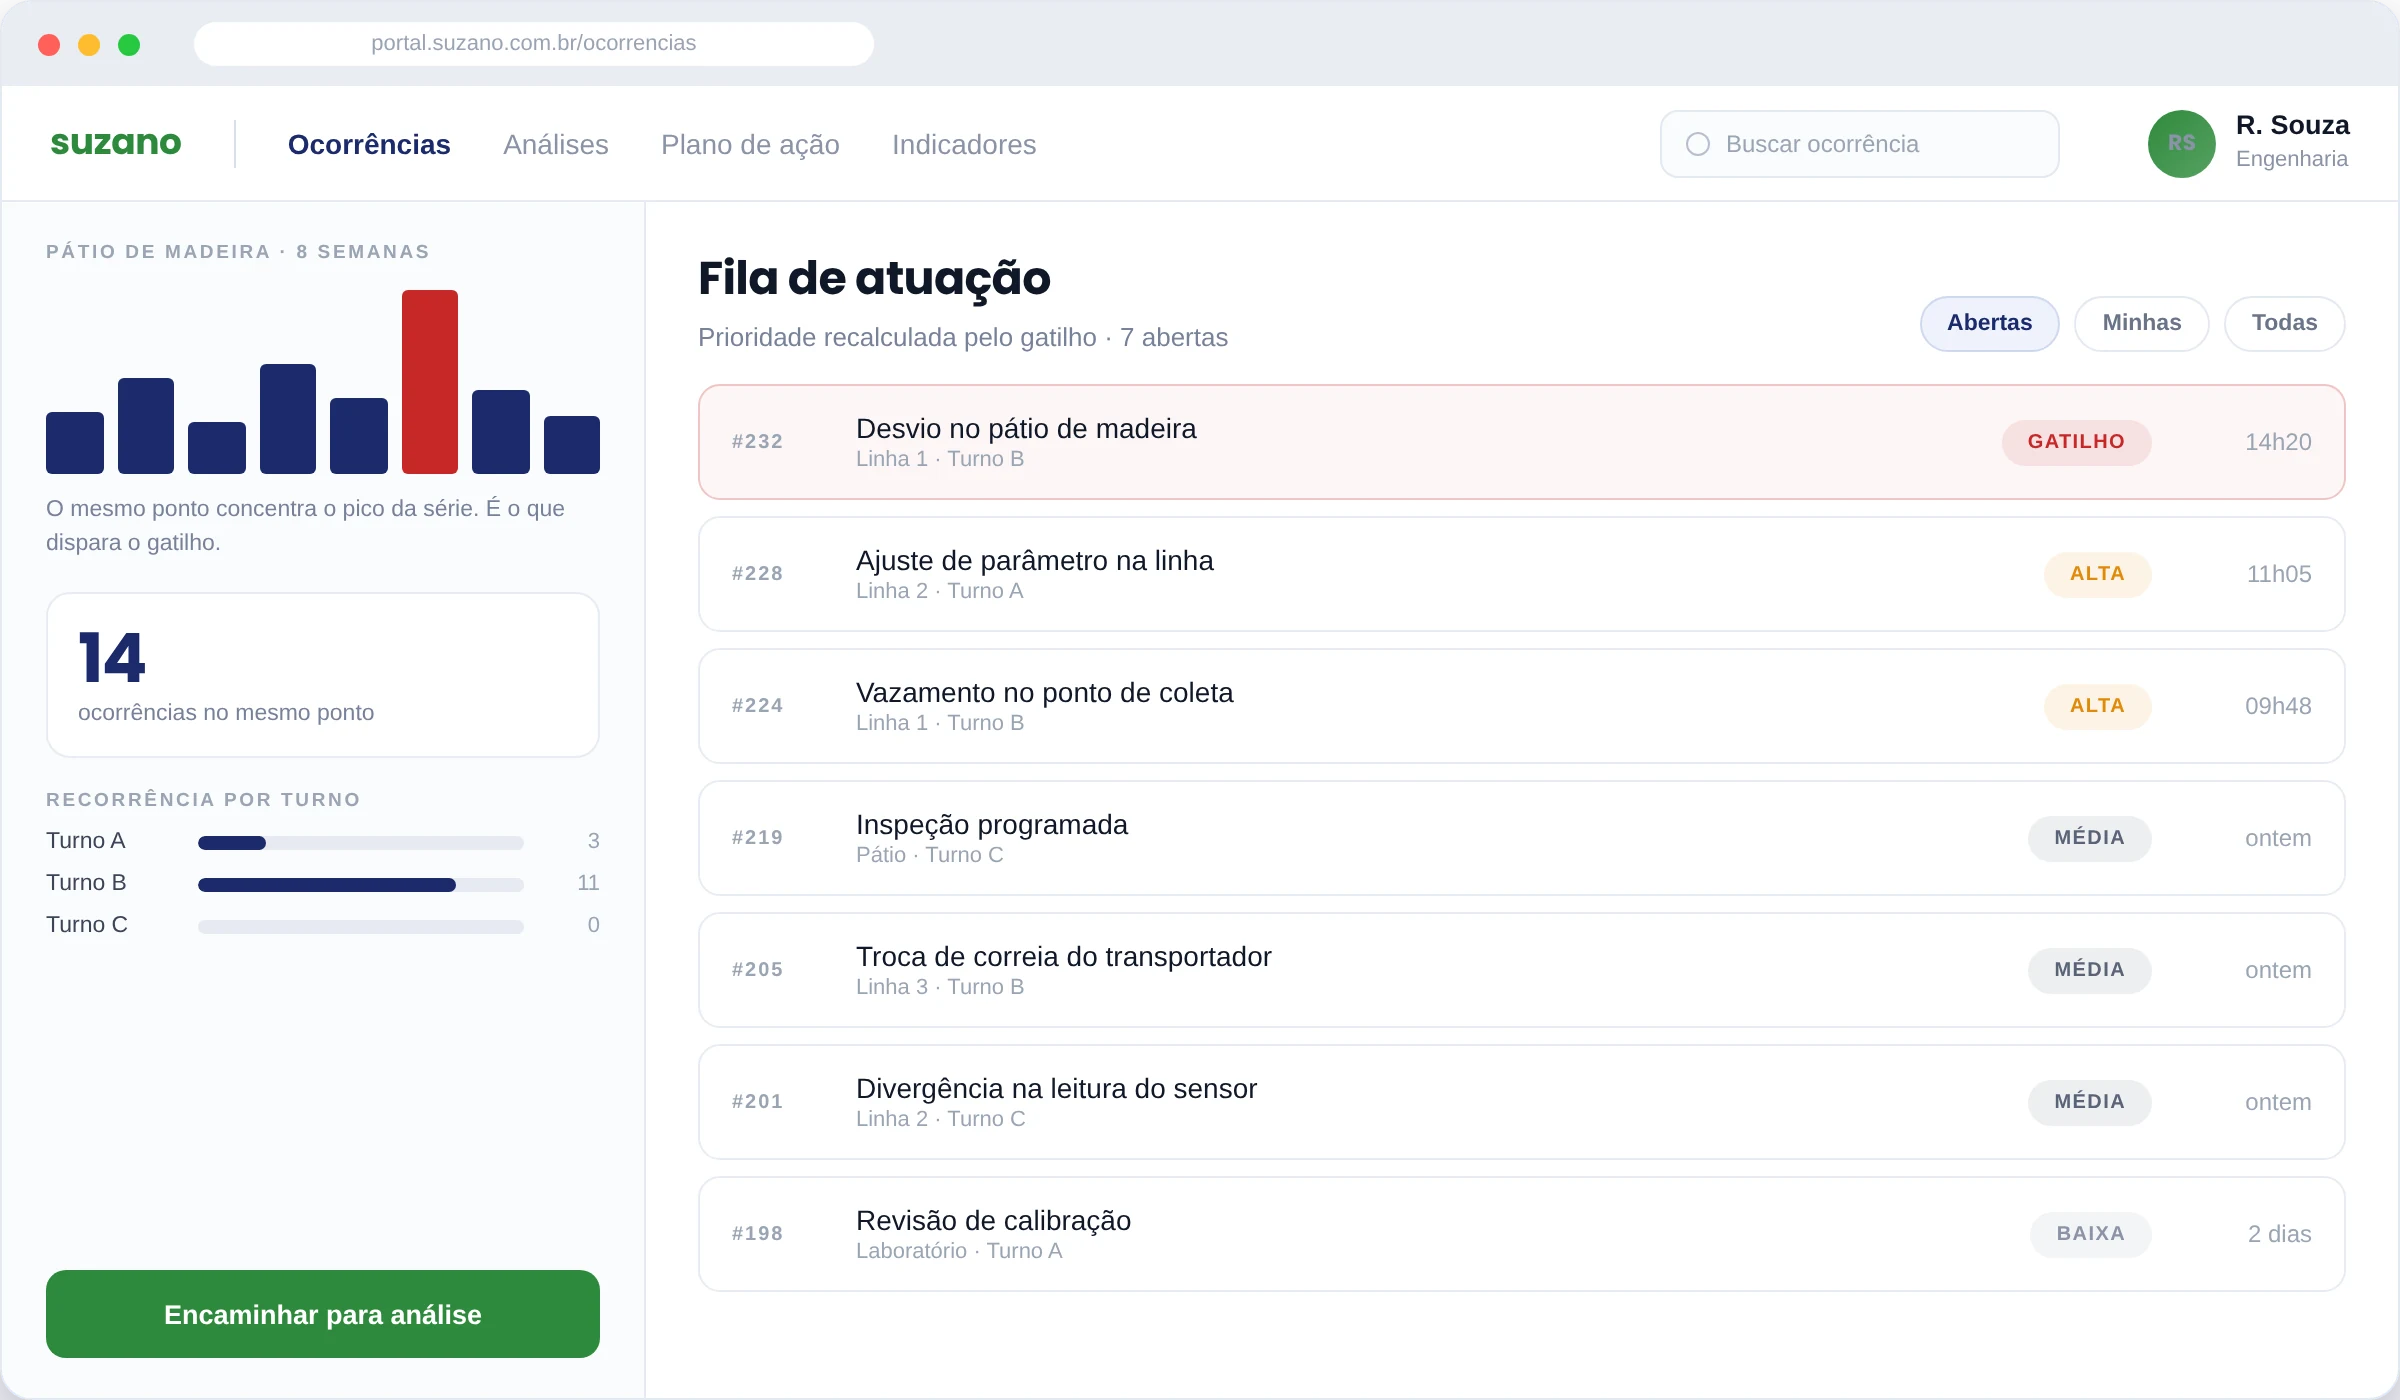Click the ALTA badge on #224
This screenshot has height=1400, width=2400.
point(2097,706)
